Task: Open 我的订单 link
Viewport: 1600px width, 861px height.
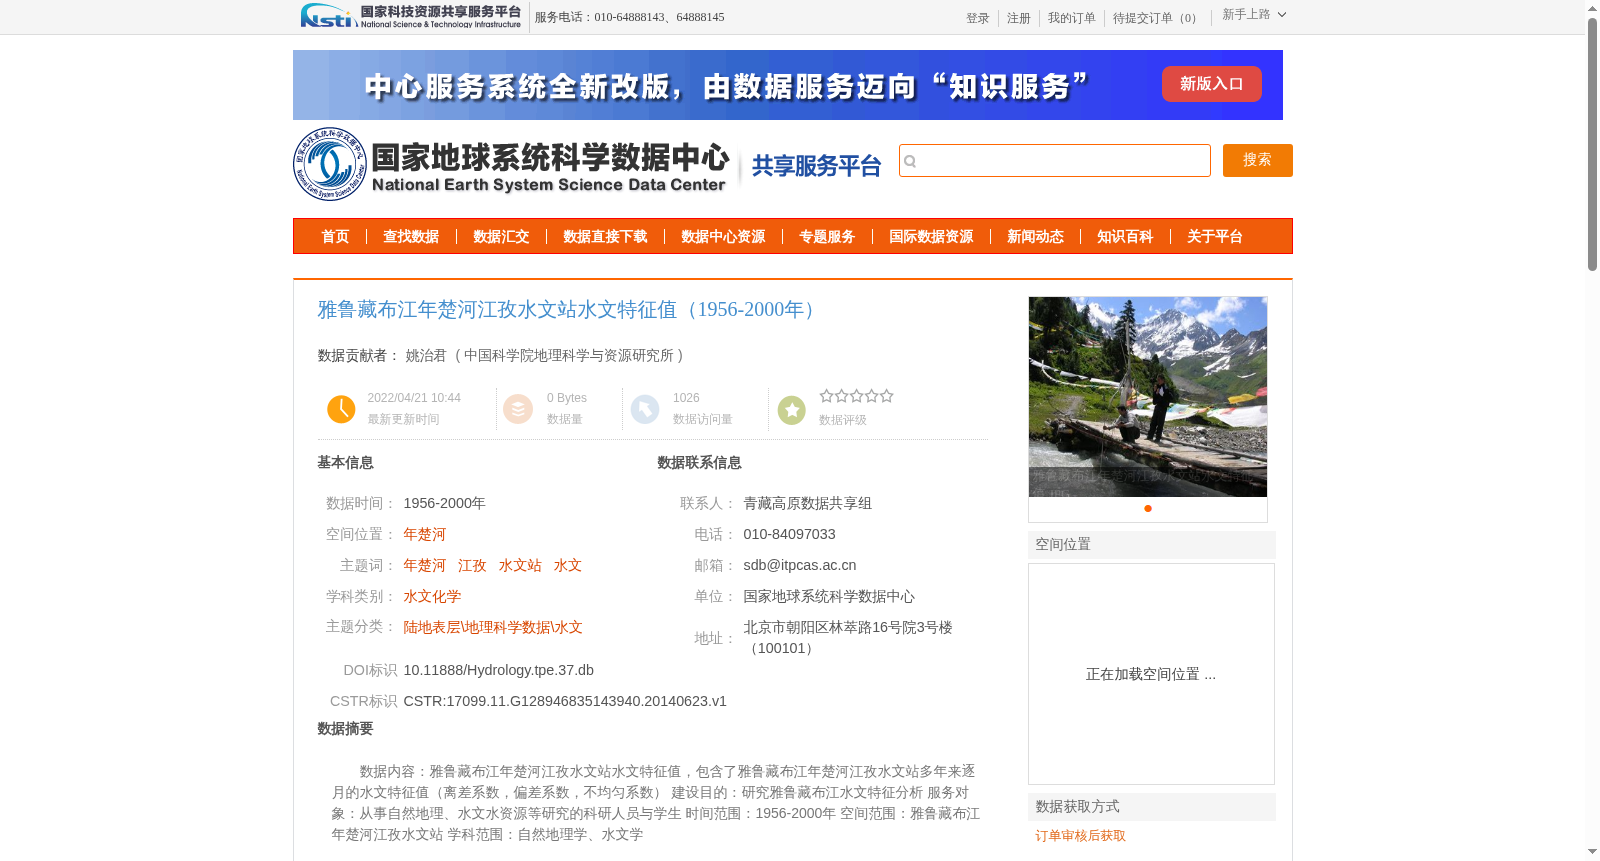Action: (x=1071, y=18)
